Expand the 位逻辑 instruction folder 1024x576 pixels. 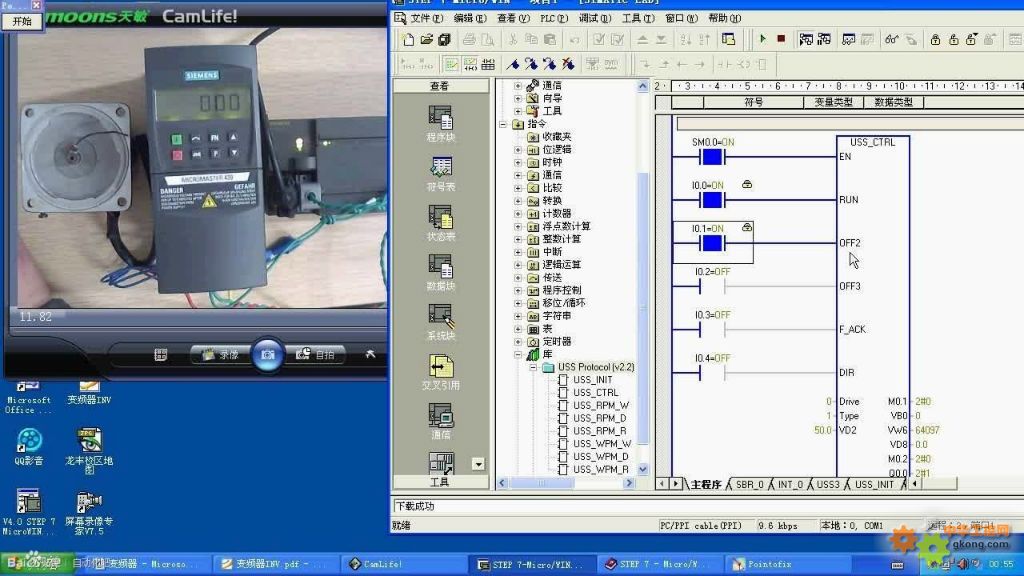(518, 150)
